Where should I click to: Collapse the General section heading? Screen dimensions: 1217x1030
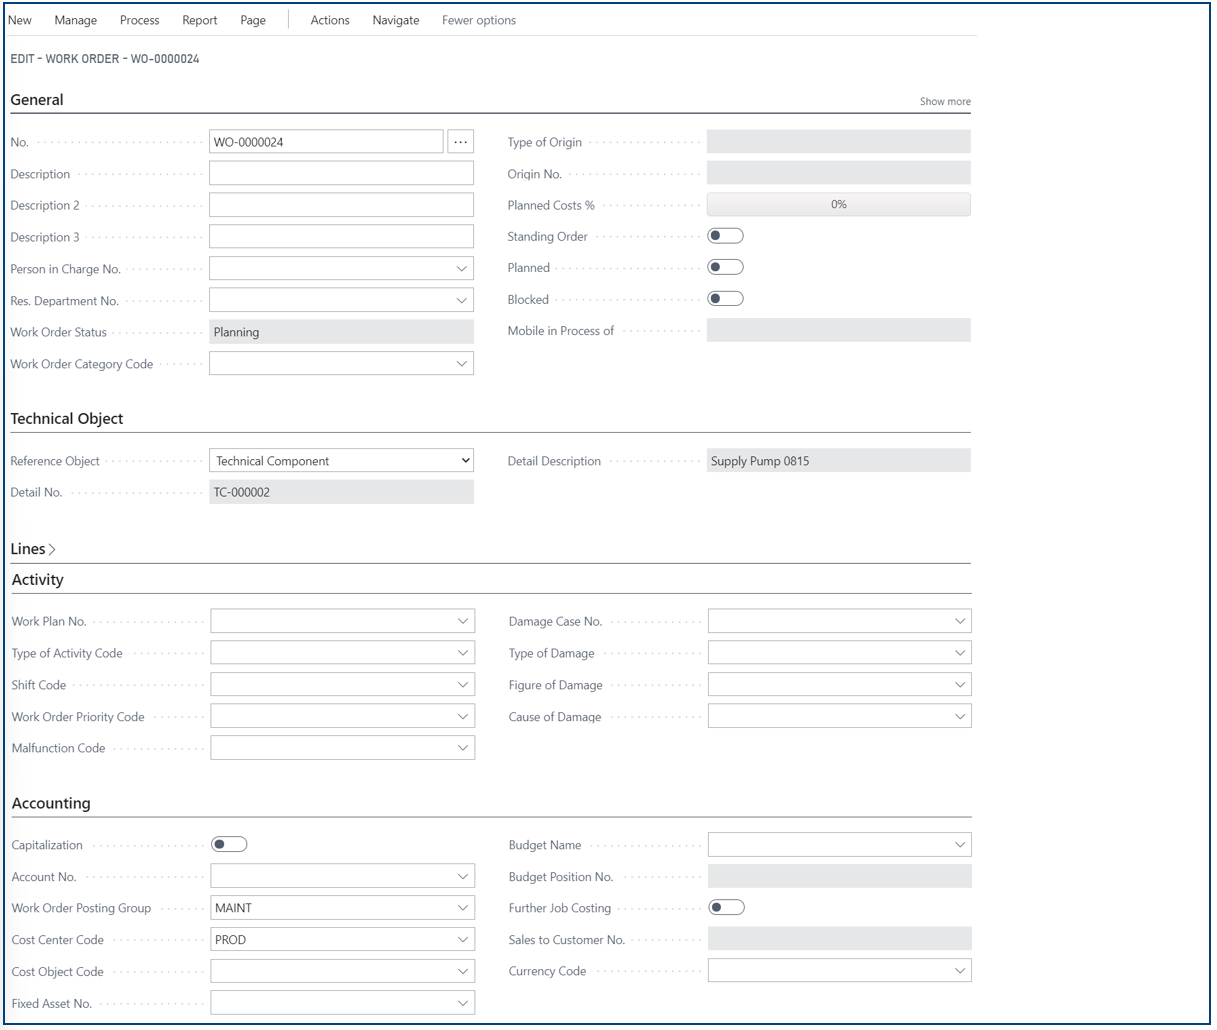[37, 100]
